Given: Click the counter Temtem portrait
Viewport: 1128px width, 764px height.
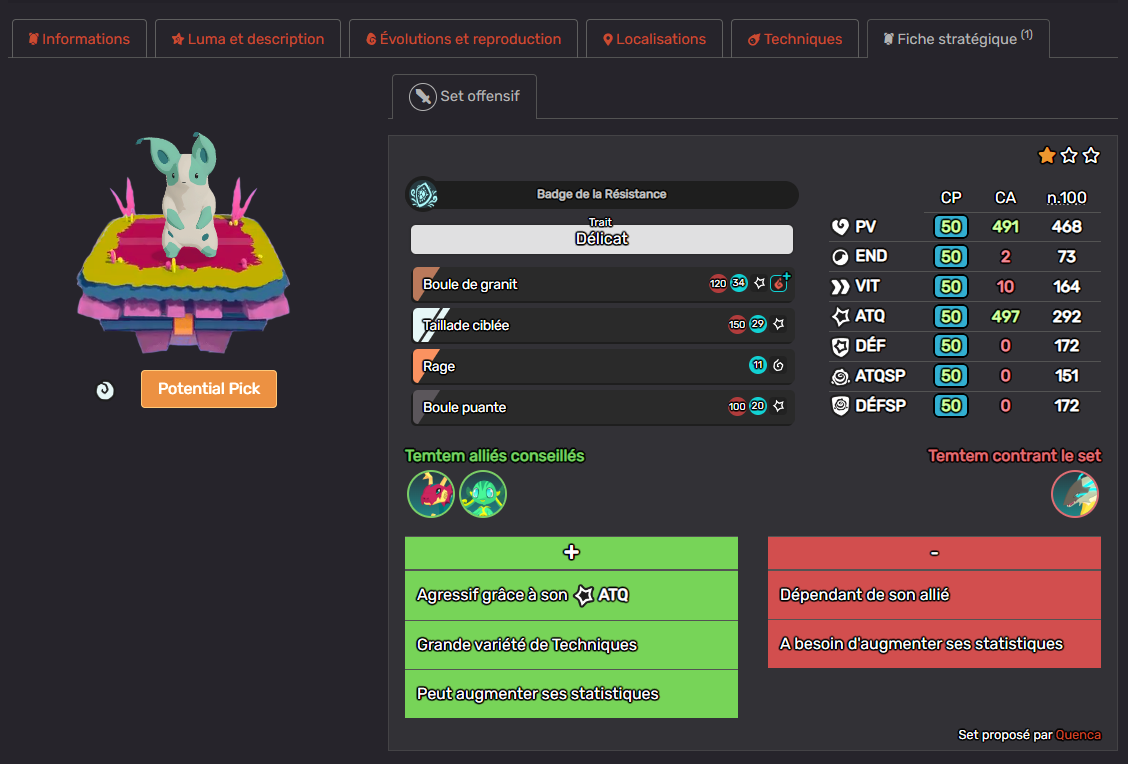Looking at the screenshot, I should (x=1075, y=494).
